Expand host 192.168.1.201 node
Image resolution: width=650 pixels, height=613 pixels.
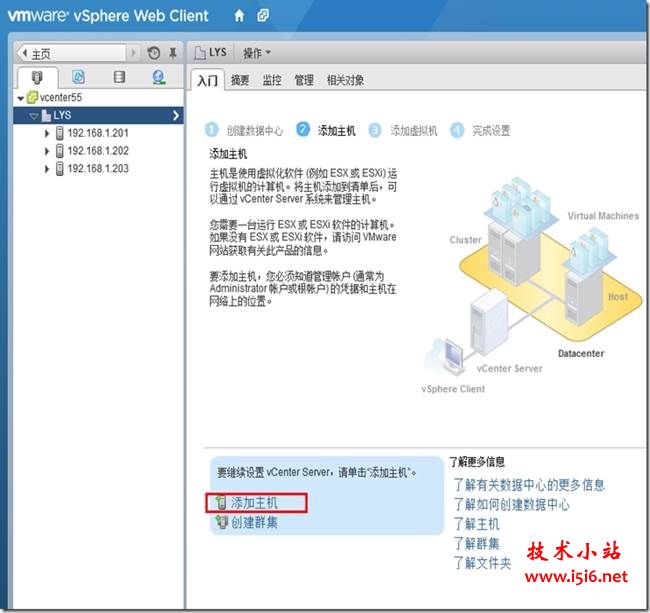pos(47,133)
